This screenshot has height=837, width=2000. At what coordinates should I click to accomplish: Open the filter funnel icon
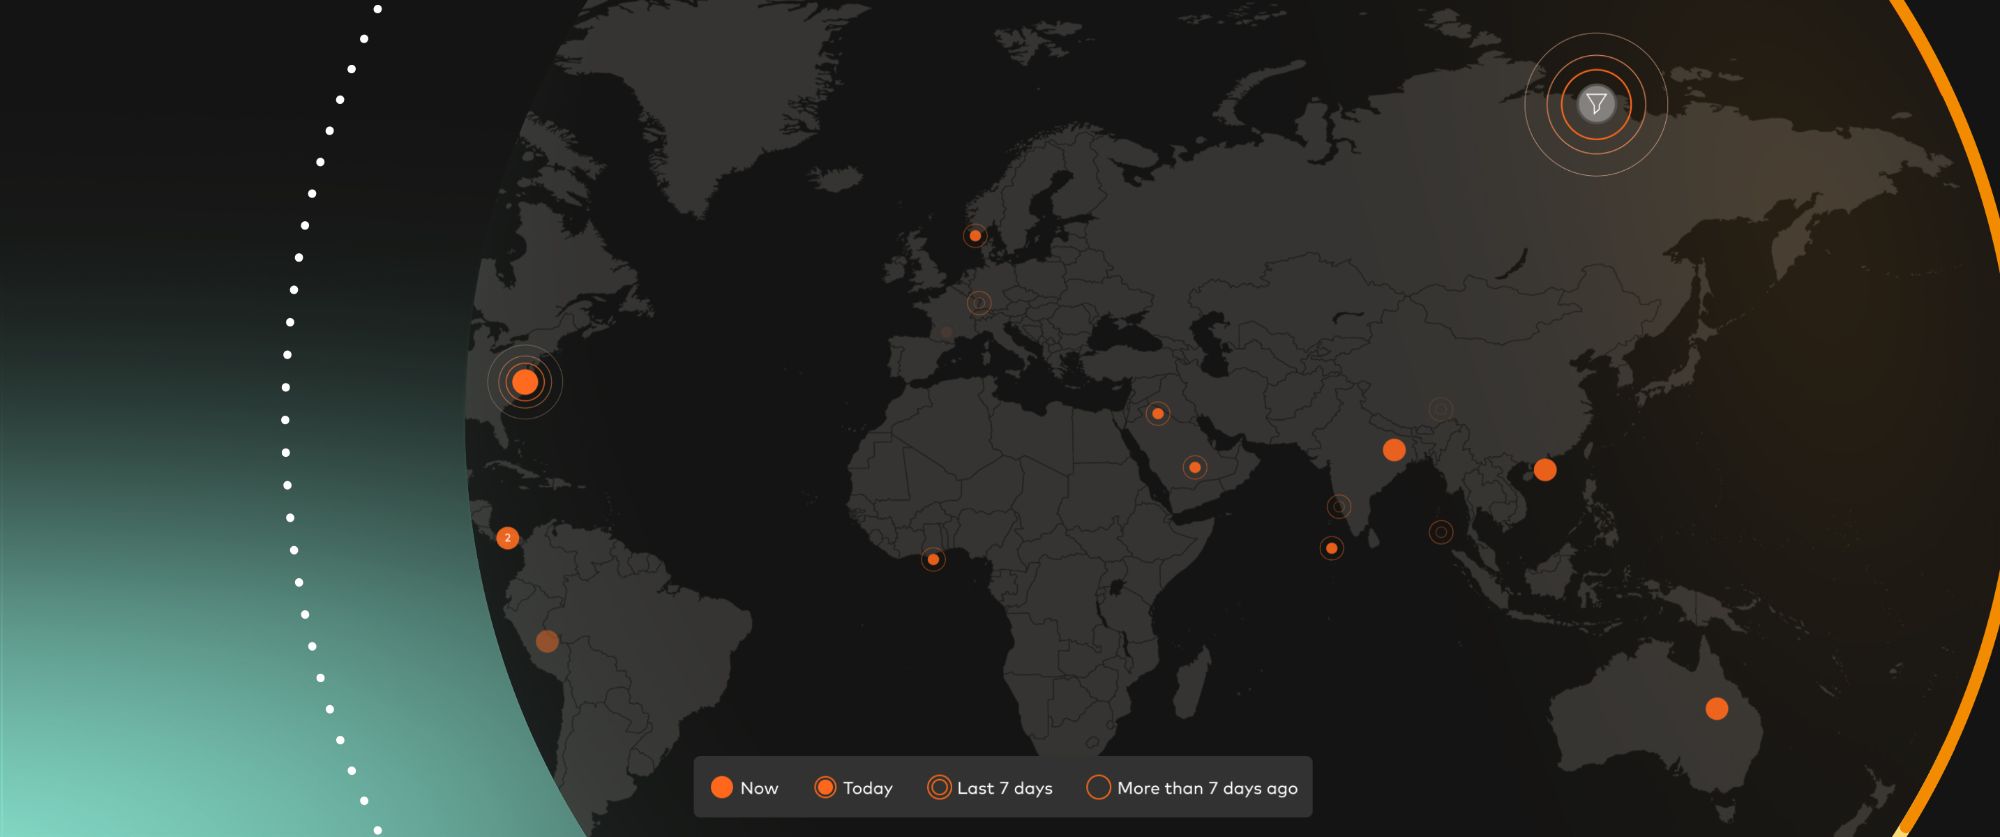click(x=1596, y=104)
